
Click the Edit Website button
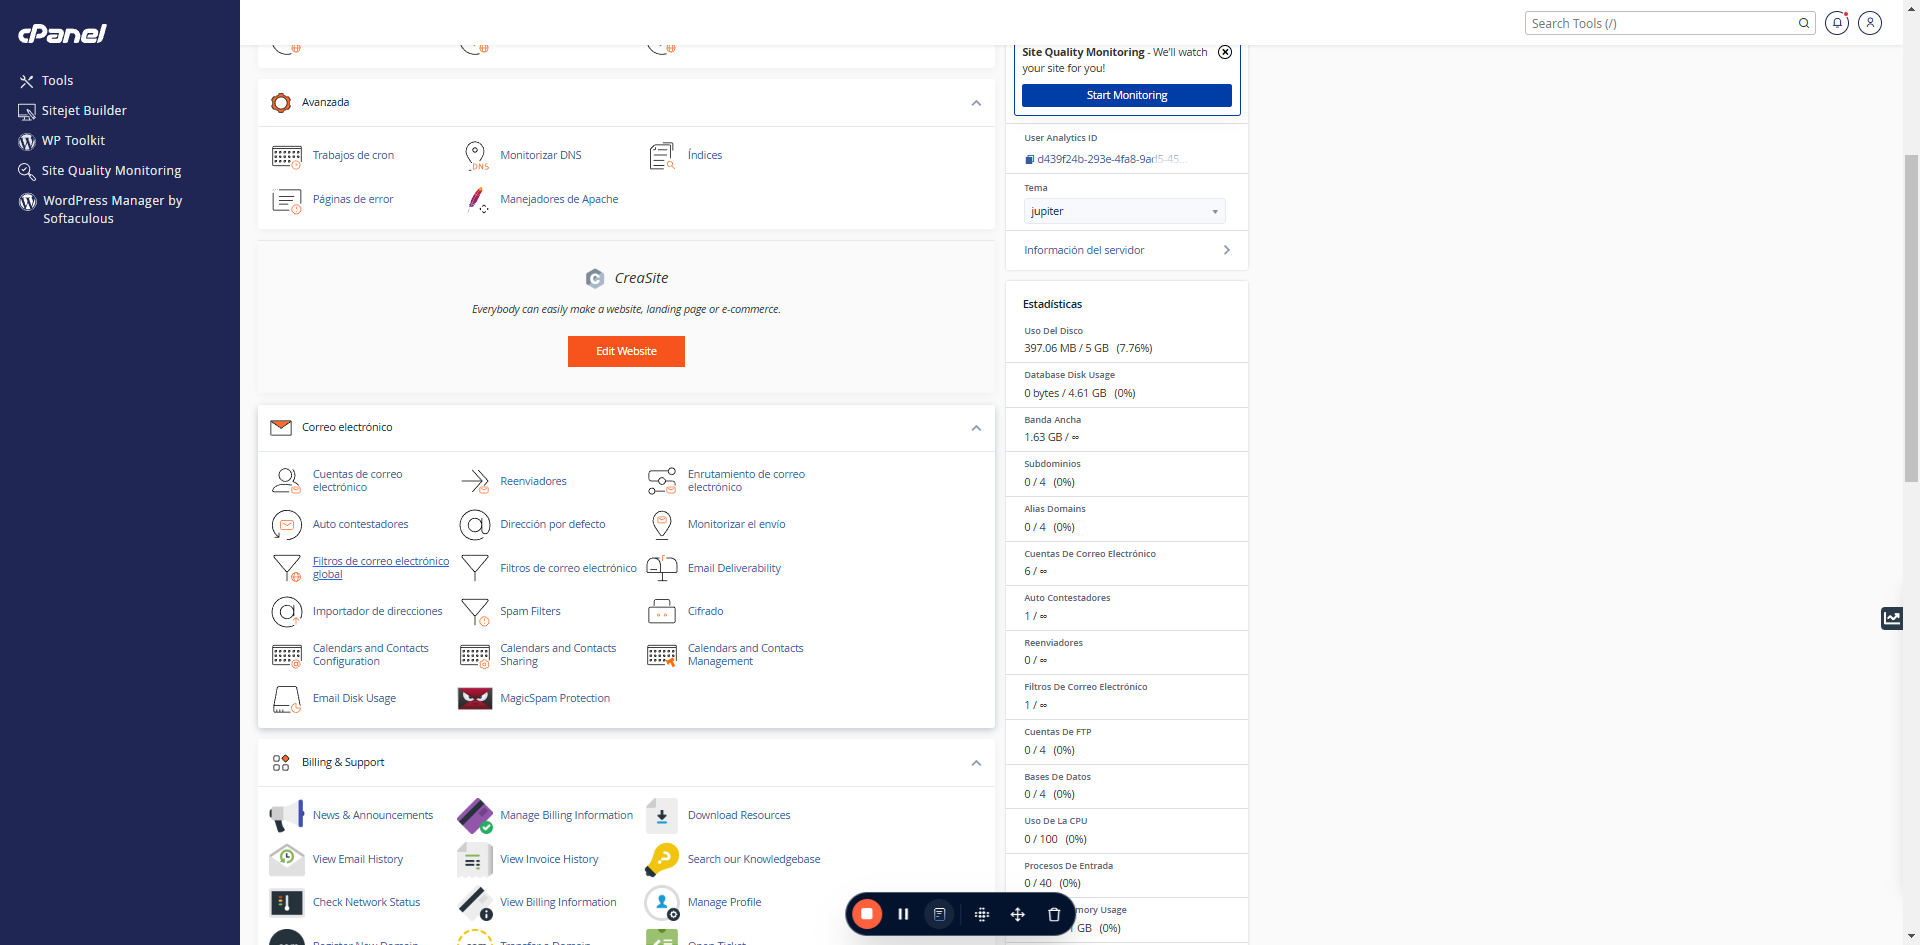pos(626,351)
